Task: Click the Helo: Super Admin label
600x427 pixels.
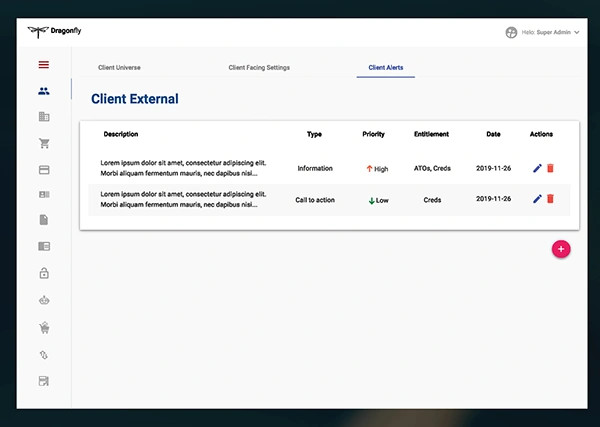Action: point(546,33)
